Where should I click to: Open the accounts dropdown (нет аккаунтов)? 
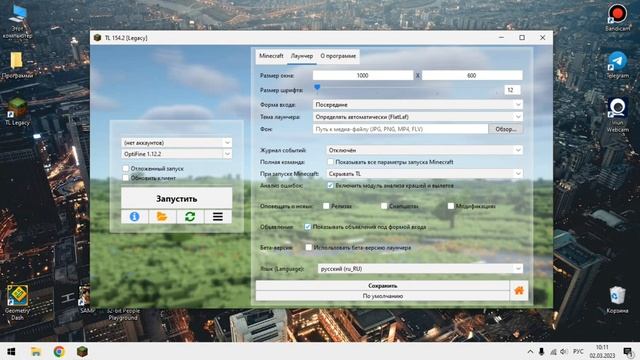click(176, 142)
